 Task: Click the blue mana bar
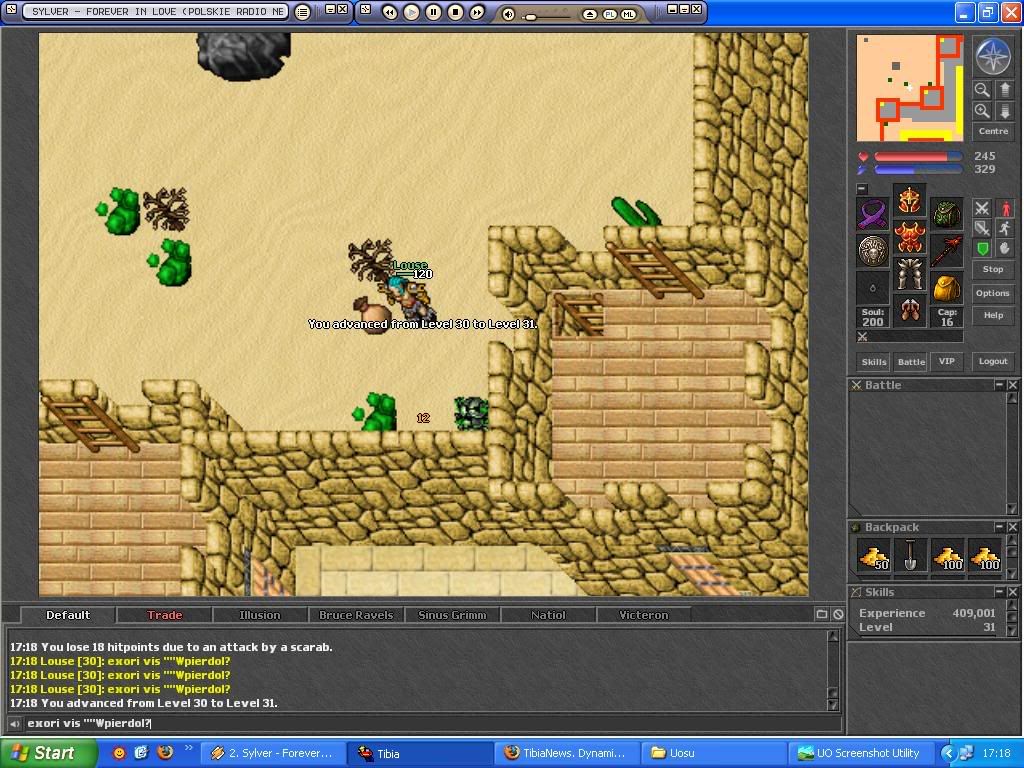tap(918, 170)
